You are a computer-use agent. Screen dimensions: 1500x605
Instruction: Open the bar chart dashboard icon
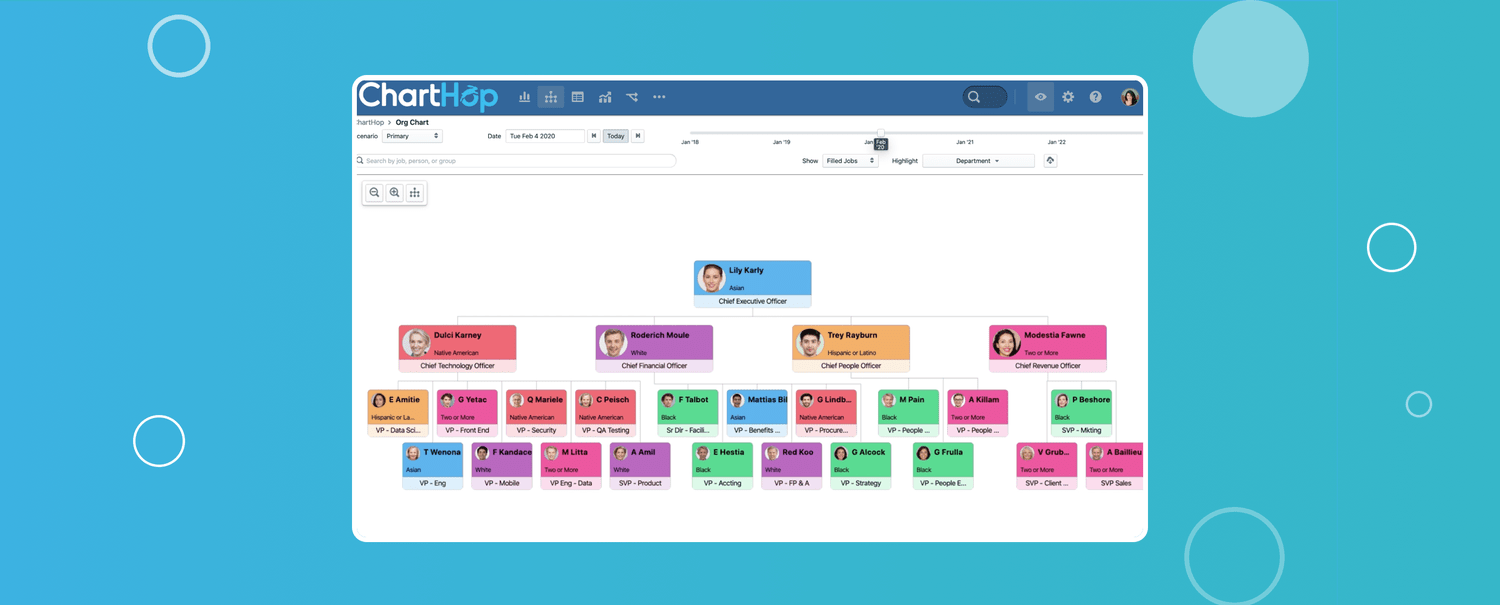(524, 97)
